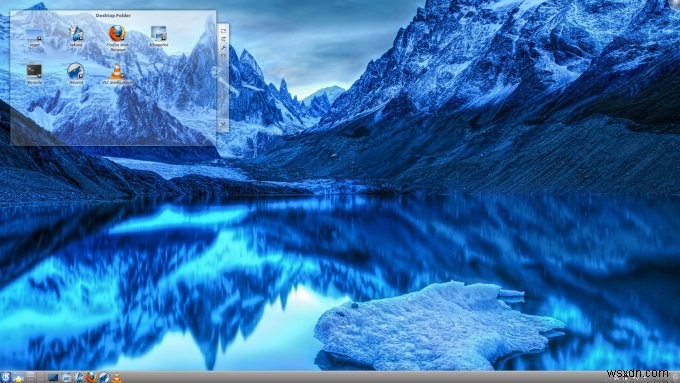Viewport: 680px width, 383px height.
Task: Click the widget handle resize icon
Action: (223, 31)
